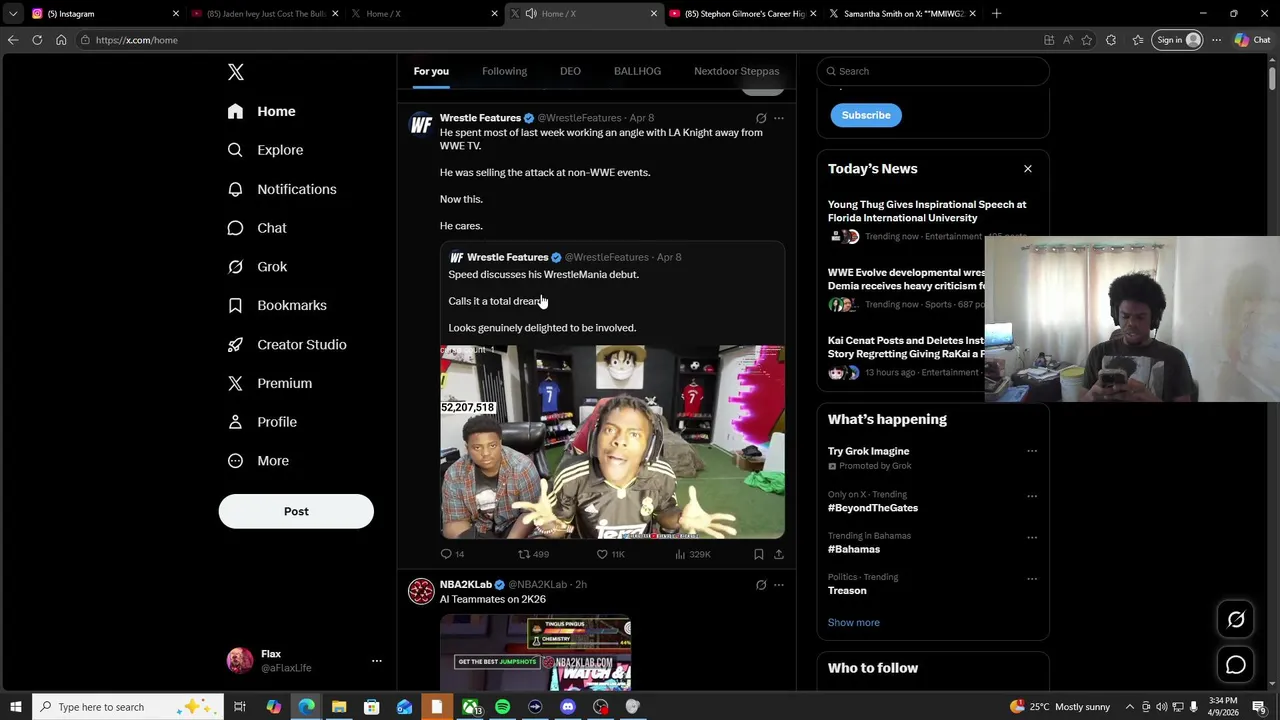Screen dimensions: 1280x720
Task: Go back in browser
Action: (x=13, y=40)
